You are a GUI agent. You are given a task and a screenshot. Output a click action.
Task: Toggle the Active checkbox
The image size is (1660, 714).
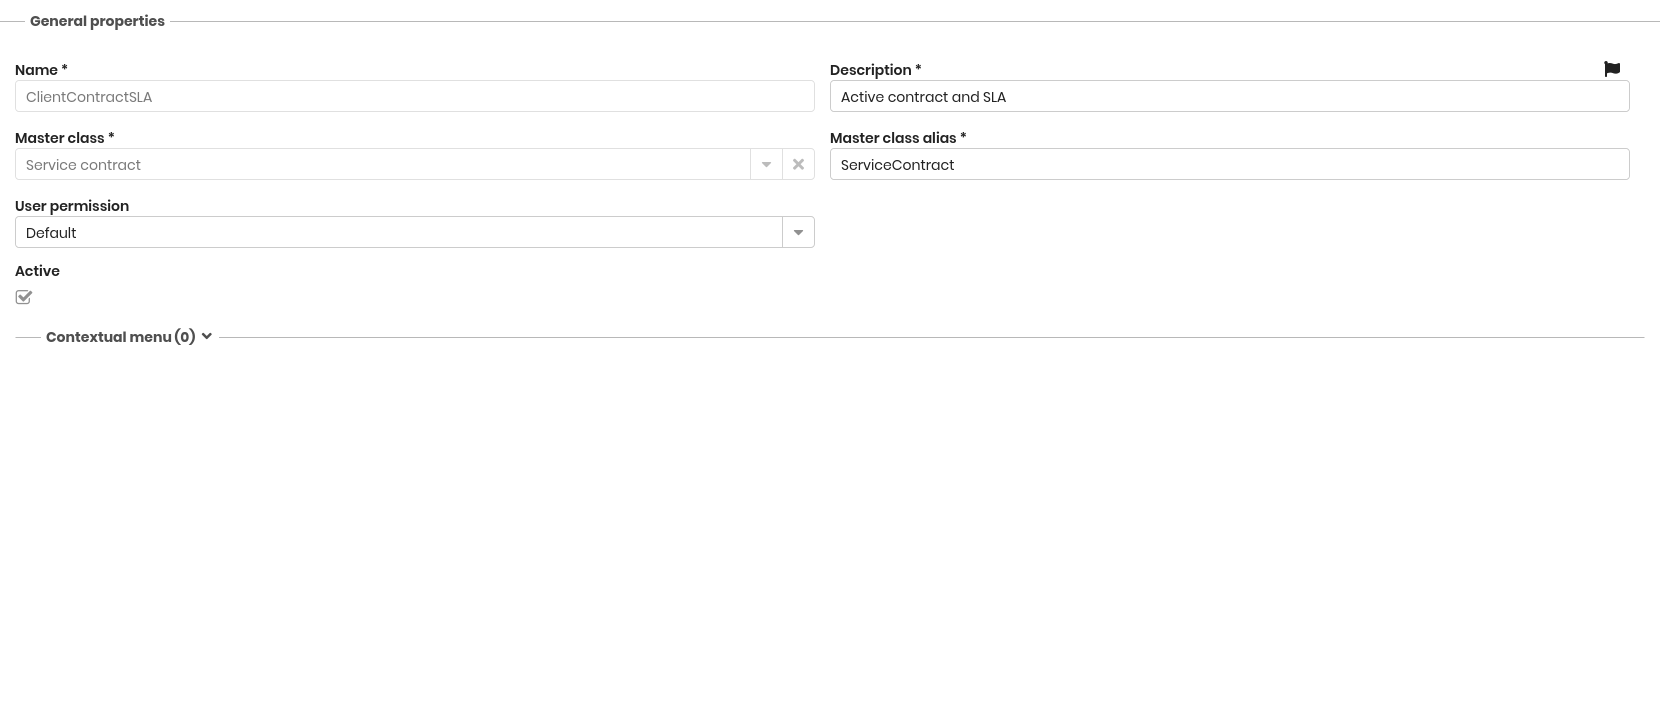(24, 297)
